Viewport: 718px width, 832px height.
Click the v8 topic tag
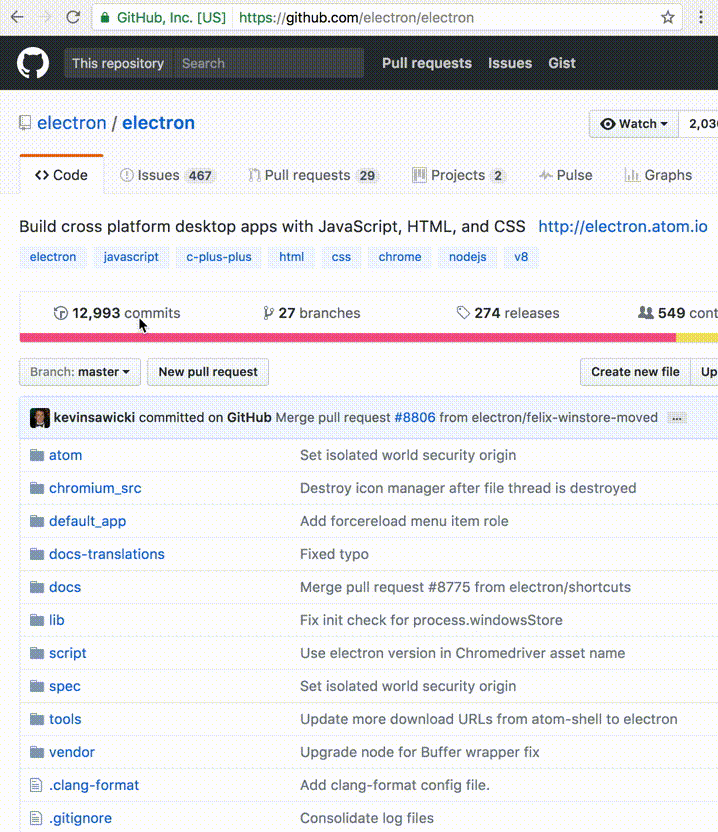point(521,257)
